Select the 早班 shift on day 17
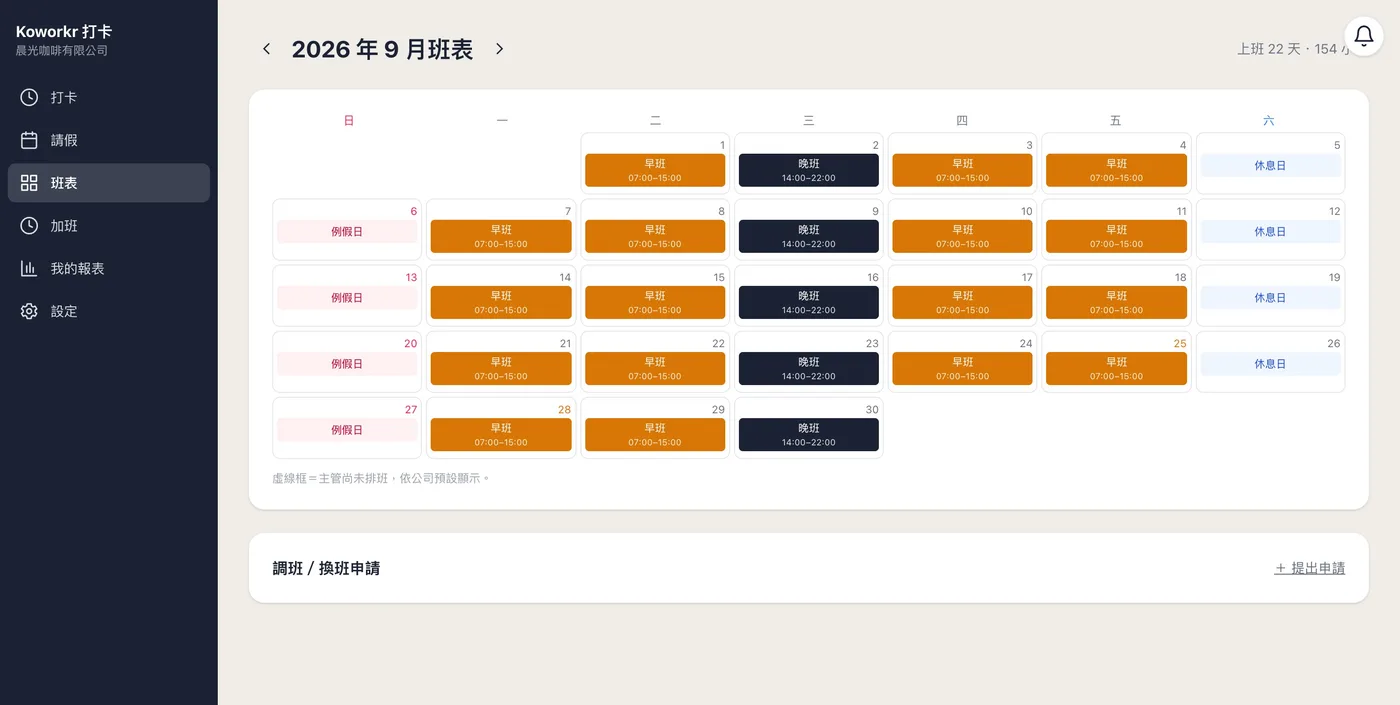The image size is (1400, 705). click(963, 302)
